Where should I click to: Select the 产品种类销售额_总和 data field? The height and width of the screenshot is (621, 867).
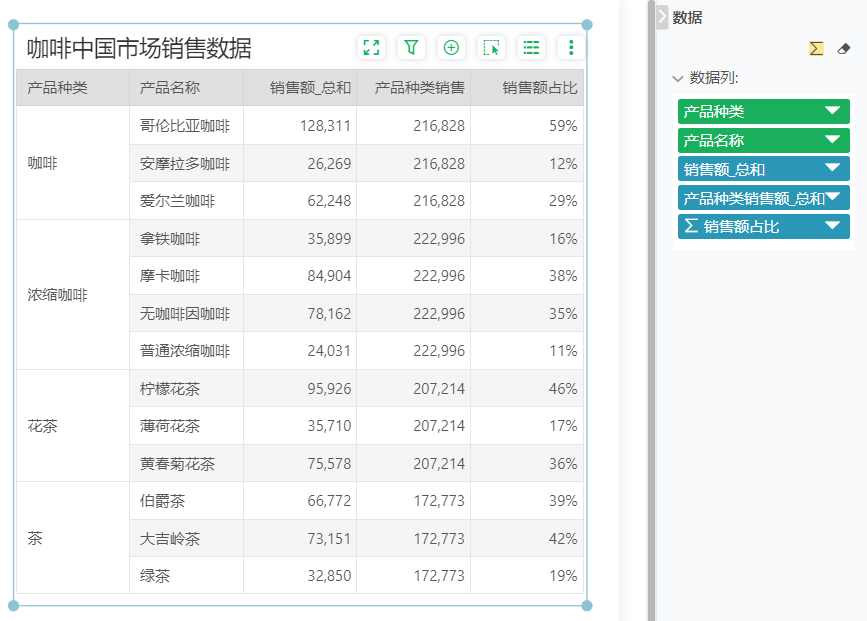(x=754, y=198)
